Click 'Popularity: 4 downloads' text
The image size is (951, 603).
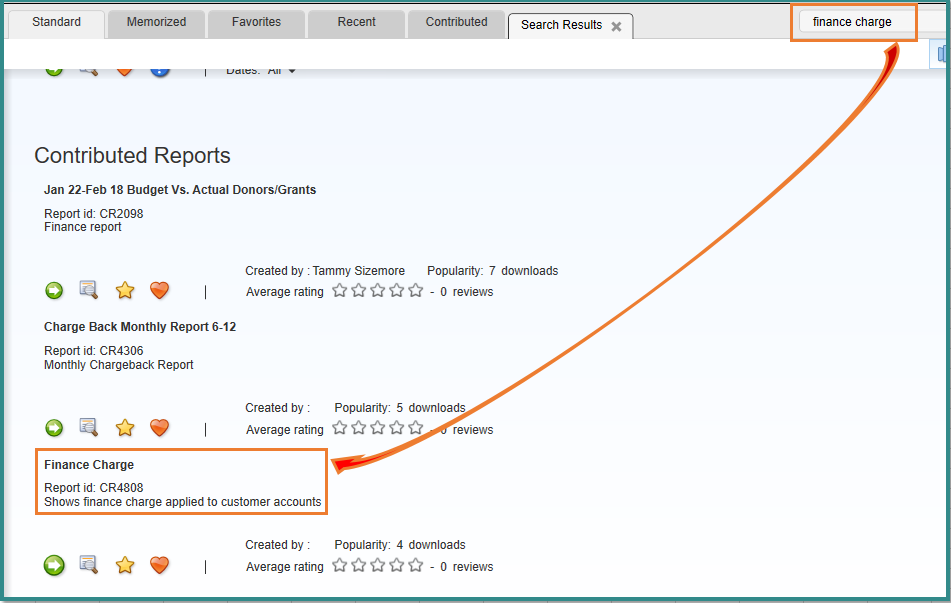(400, 545)
